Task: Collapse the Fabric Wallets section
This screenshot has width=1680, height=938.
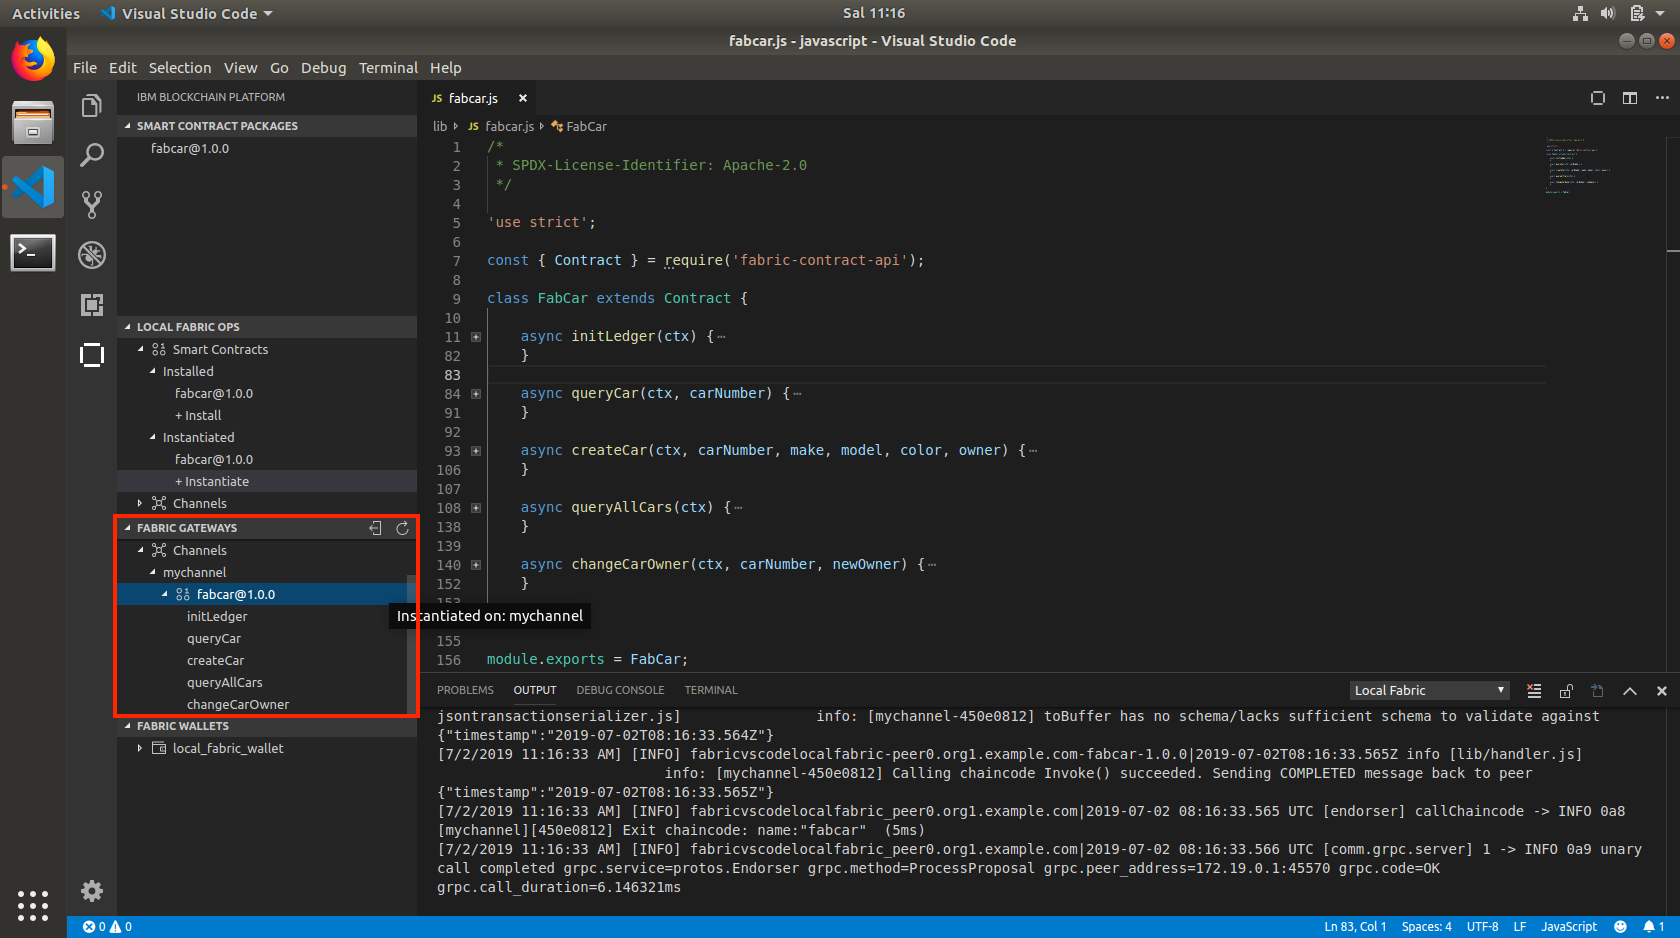Action: (267, 726)
